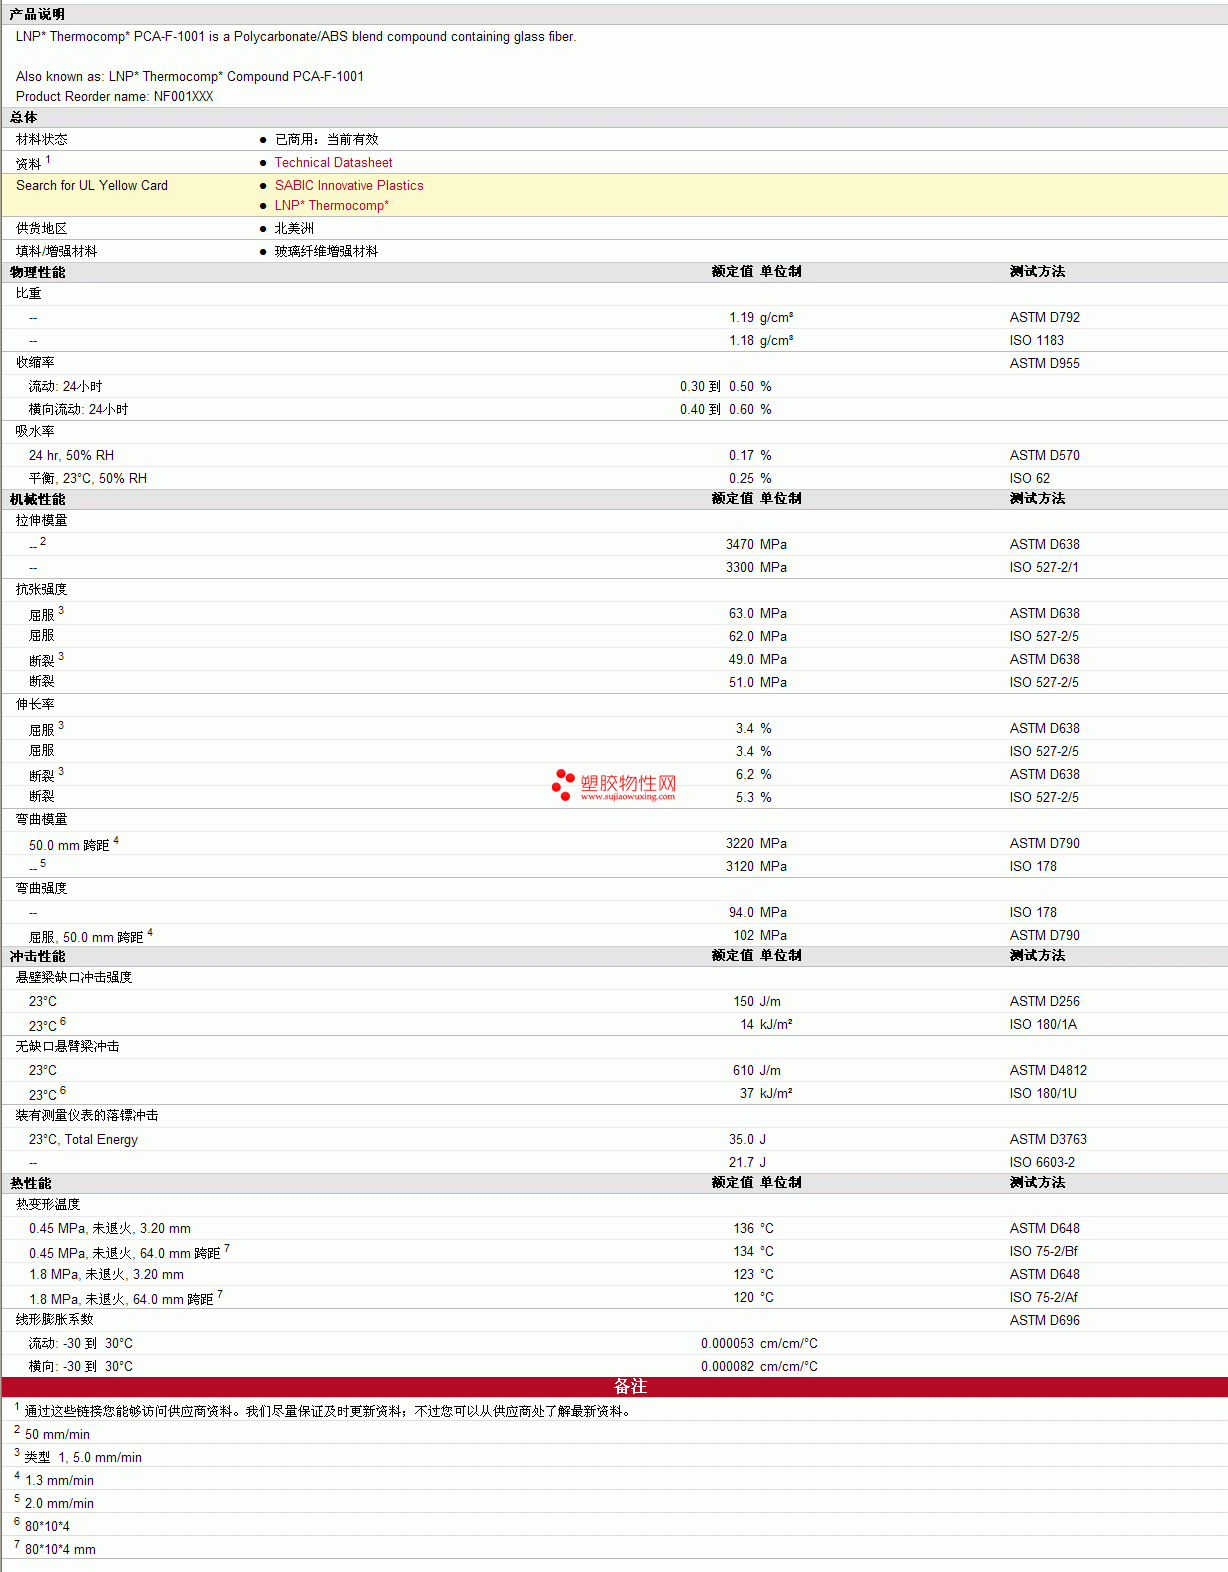The height and width of the screenshot is (1572, 1228).
Task: Click the ISO 62 test method cell
Action: click(1030, 478)
